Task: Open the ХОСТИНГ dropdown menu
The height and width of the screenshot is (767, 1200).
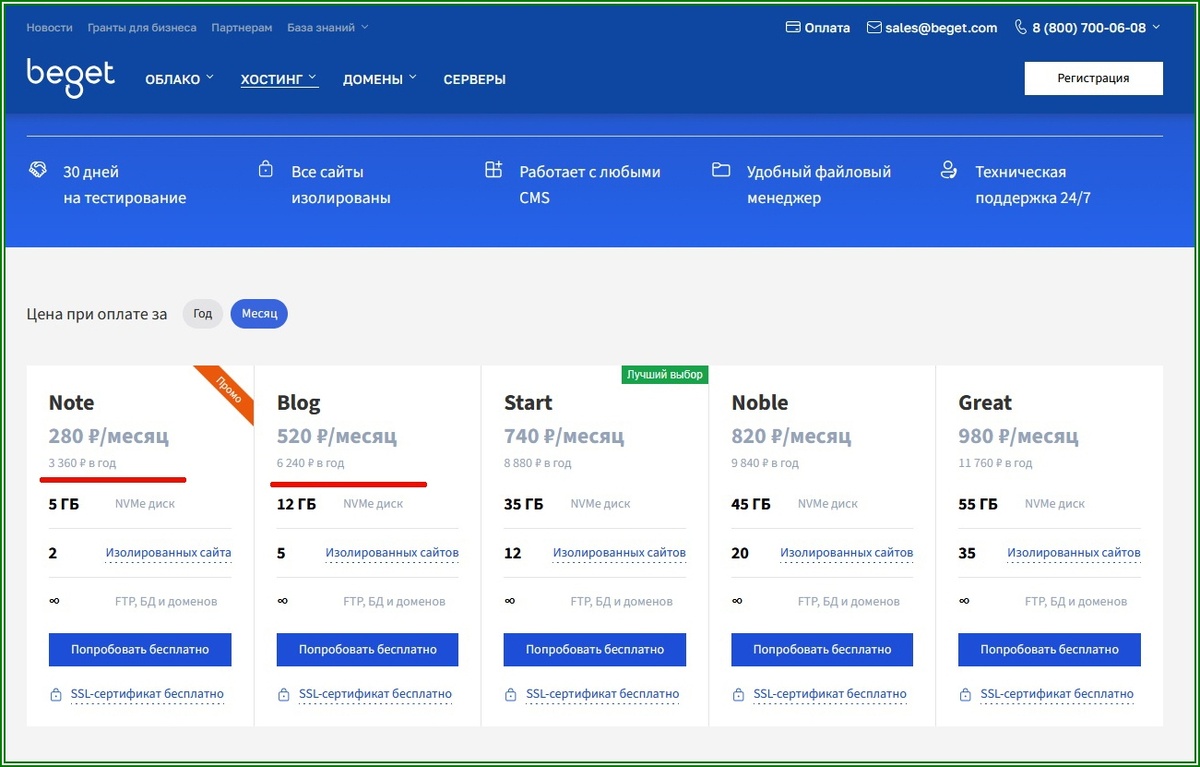Action: (279, 79)
